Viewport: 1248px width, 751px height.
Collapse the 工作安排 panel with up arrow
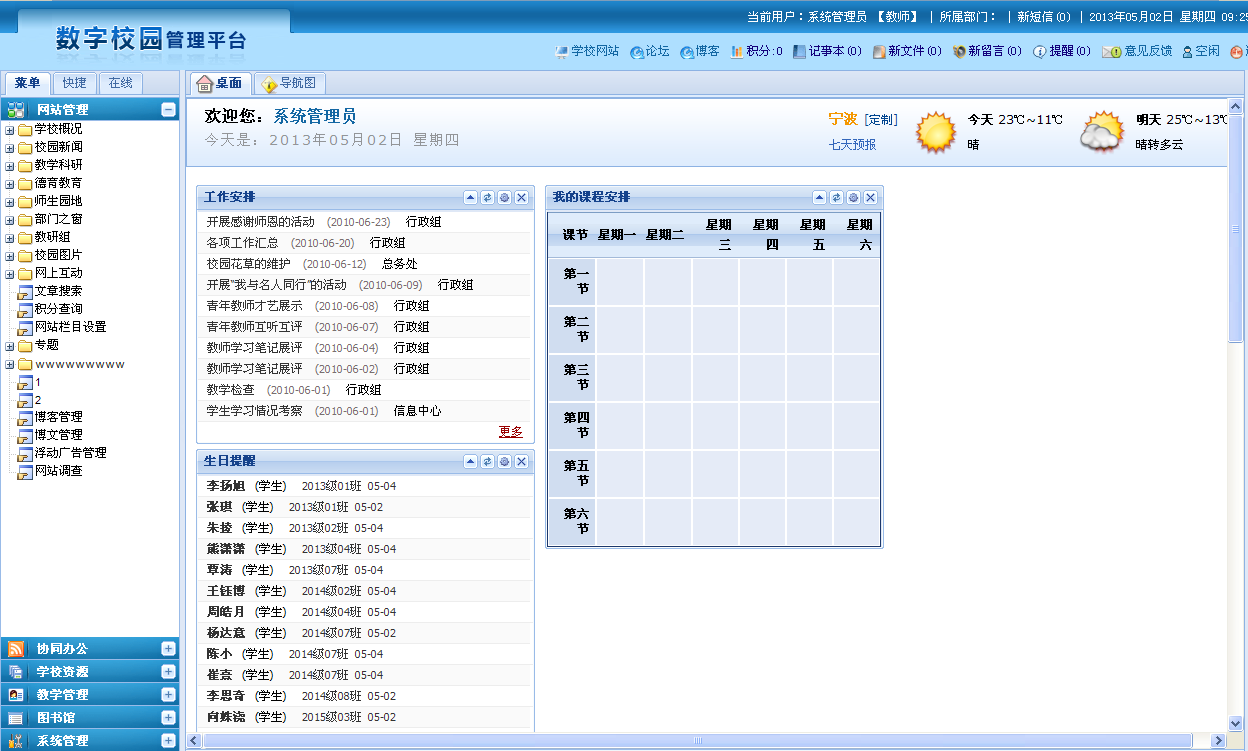[471, 197]
